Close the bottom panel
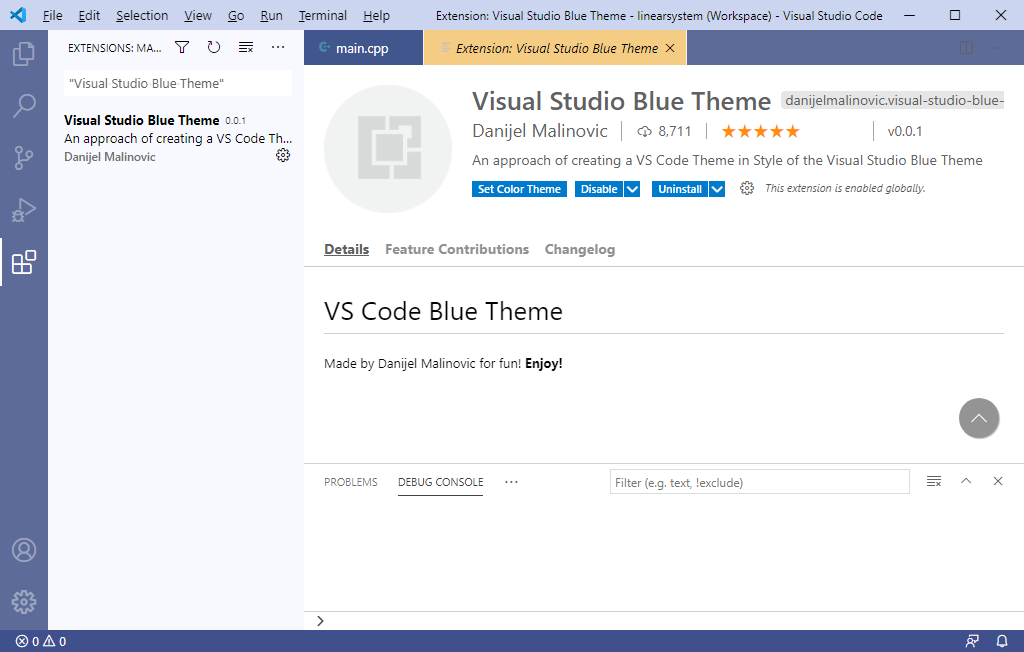Image resolution: width=1024 pixels, height=652 pixels. coord(997,481)
